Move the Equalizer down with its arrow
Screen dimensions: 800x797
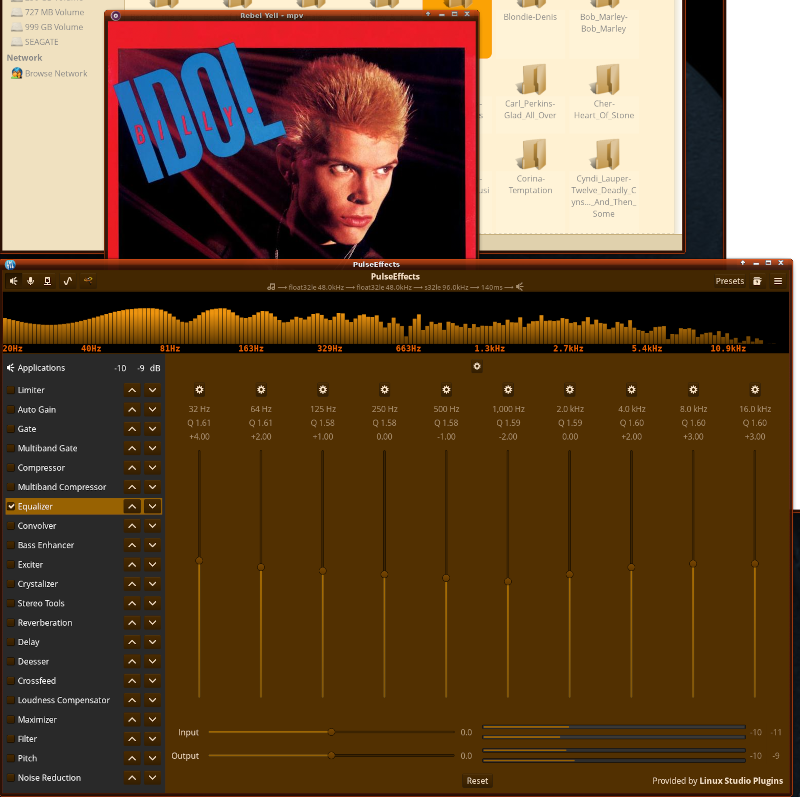152,507
